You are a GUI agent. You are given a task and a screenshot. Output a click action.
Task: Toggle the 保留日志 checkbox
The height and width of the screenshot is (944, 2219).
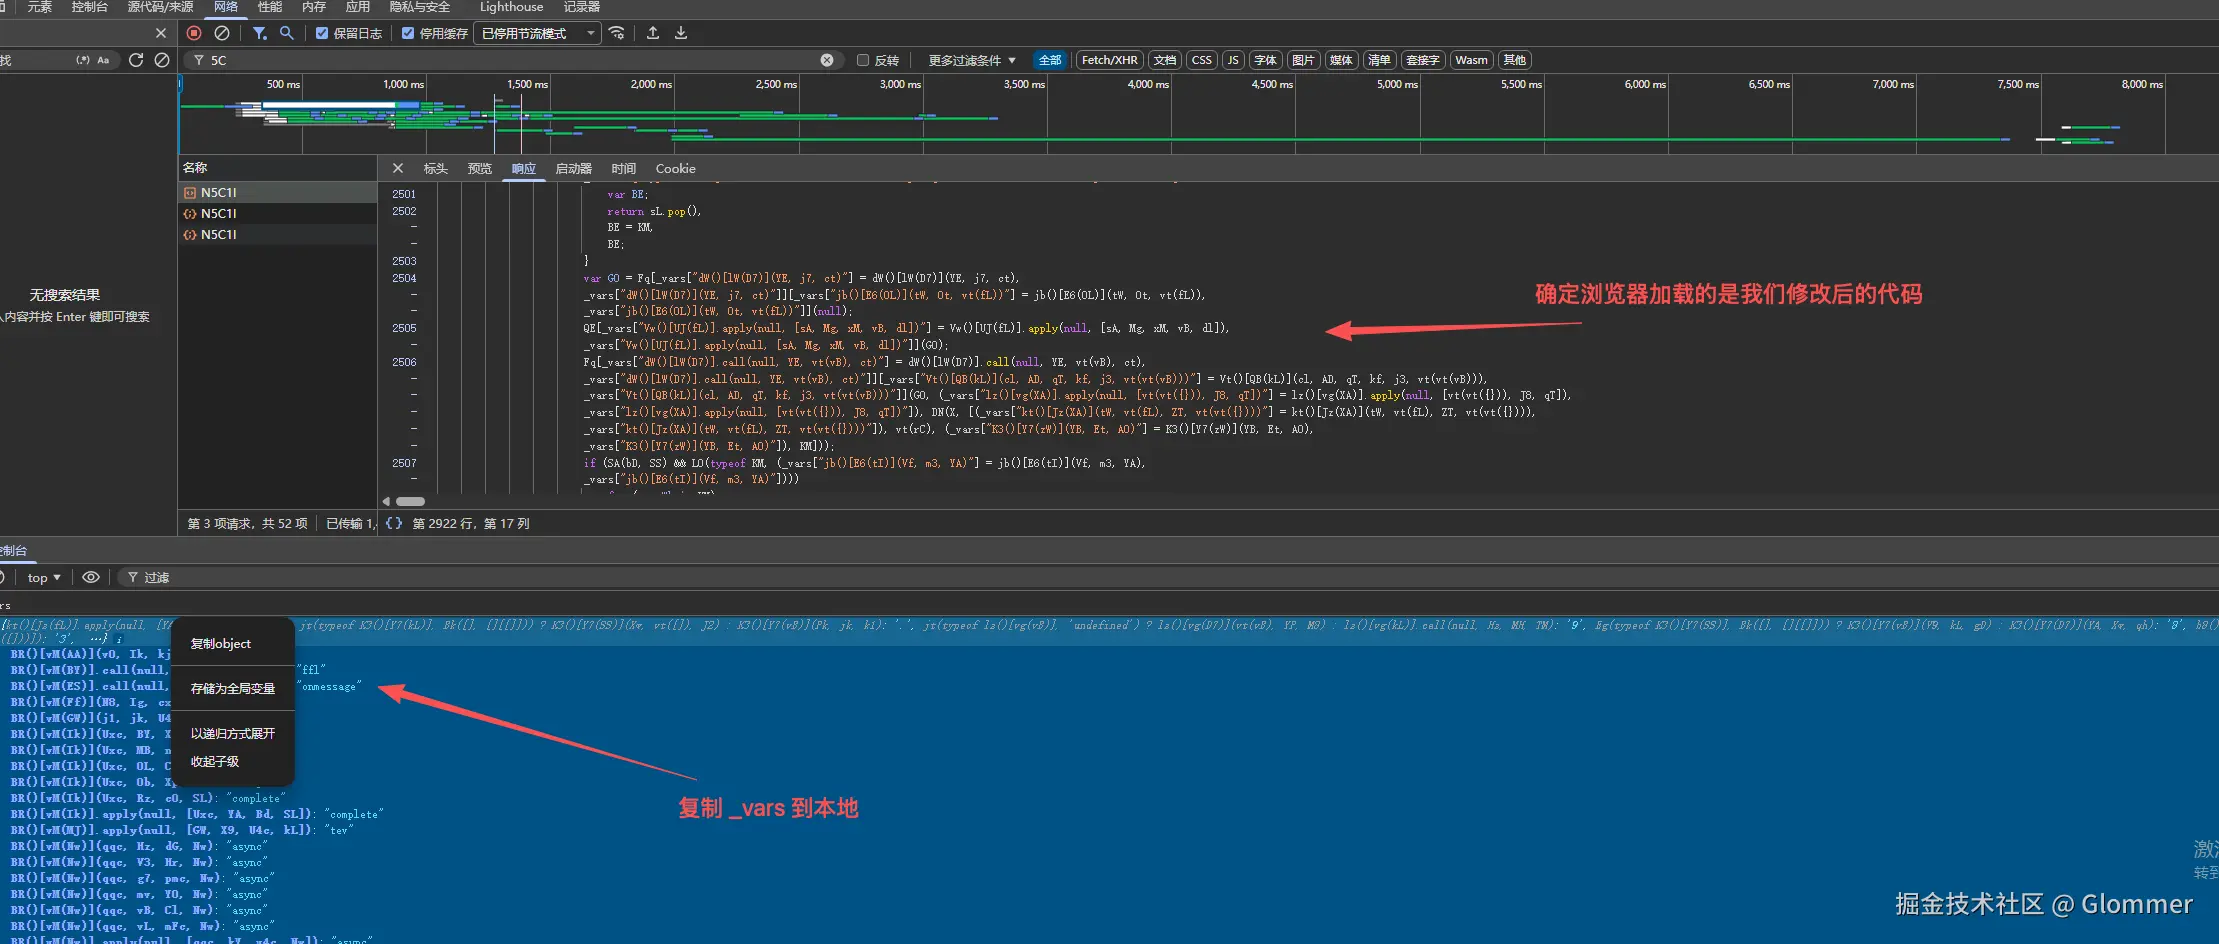click(x=322, y=33)
